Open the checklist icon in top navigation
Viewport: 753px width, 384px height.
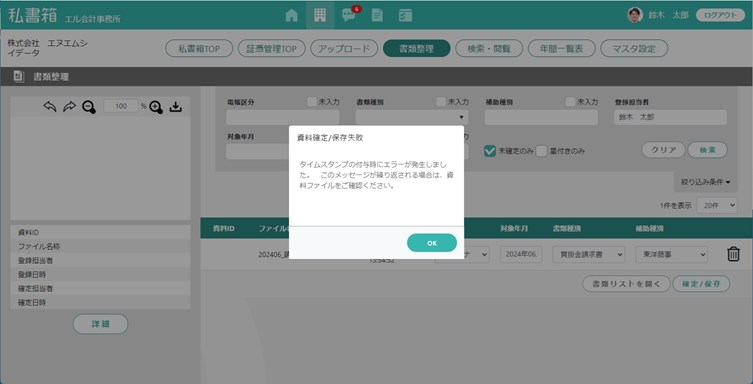(x=405, y=15)
